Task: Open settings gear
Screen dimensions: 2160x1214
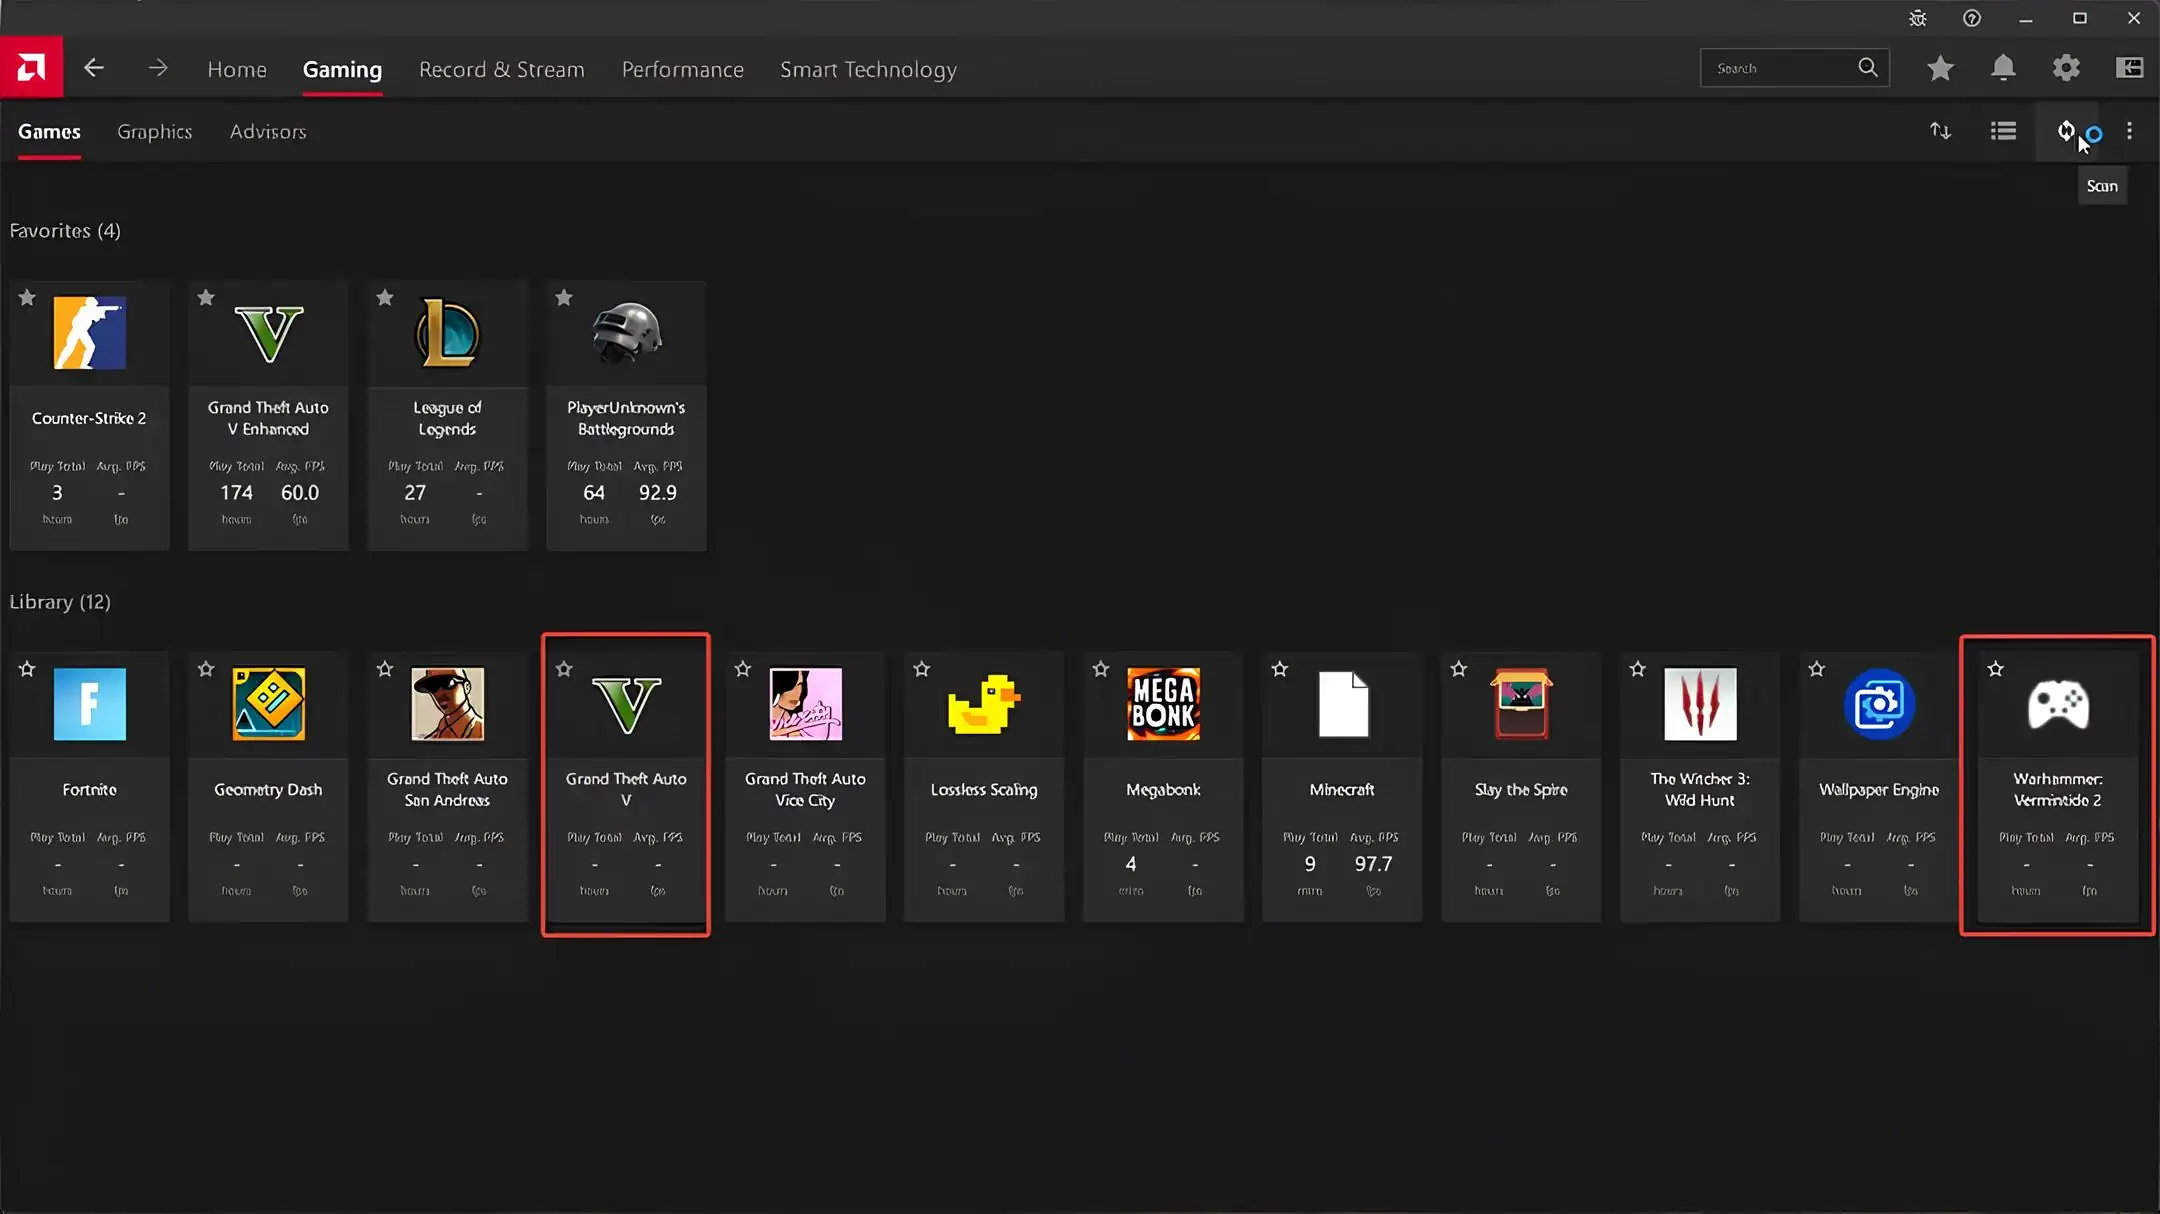Action: click(2066, 68)
